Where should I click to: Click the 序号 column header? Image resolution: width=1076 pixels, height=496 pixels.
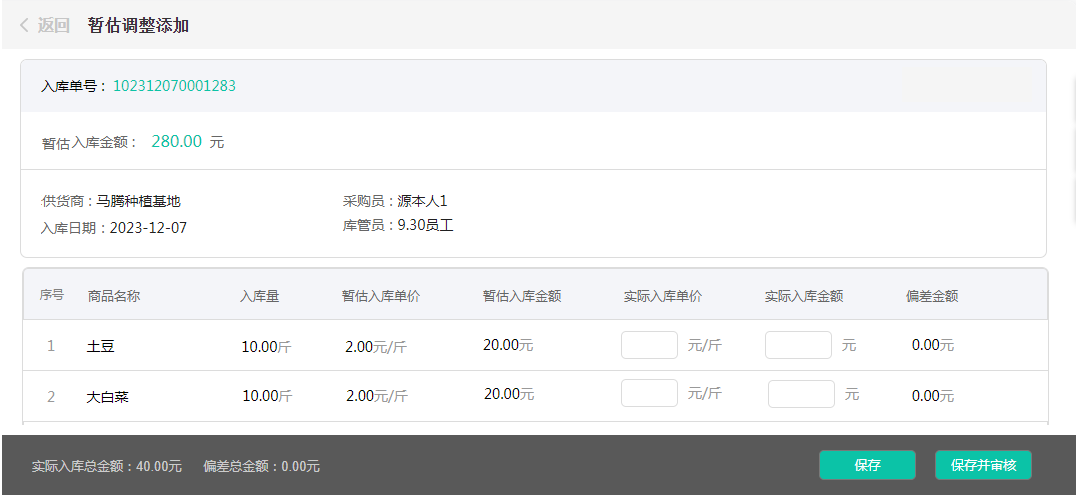pyautogui.click(x=52, y=296)
